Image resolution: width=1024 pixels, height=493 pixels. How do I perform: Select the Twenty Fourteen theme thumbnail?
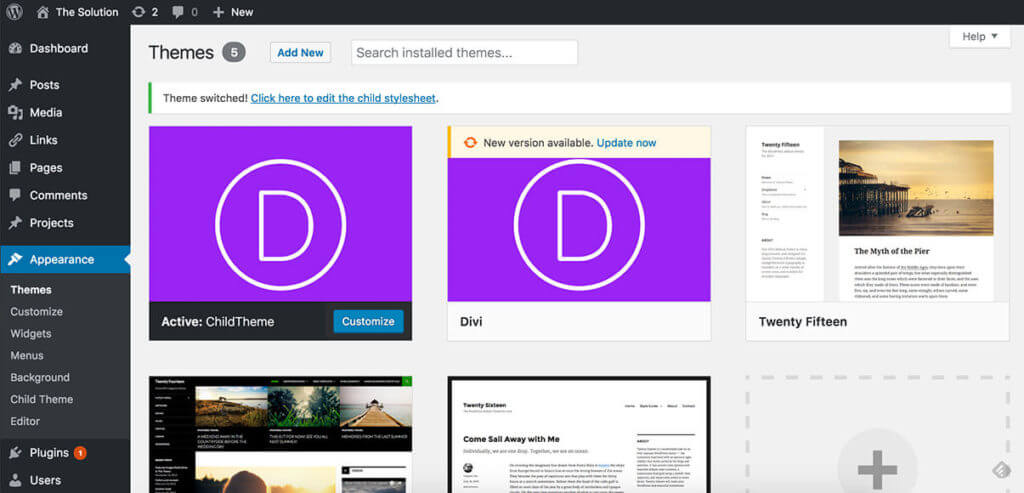click(281, 435)
